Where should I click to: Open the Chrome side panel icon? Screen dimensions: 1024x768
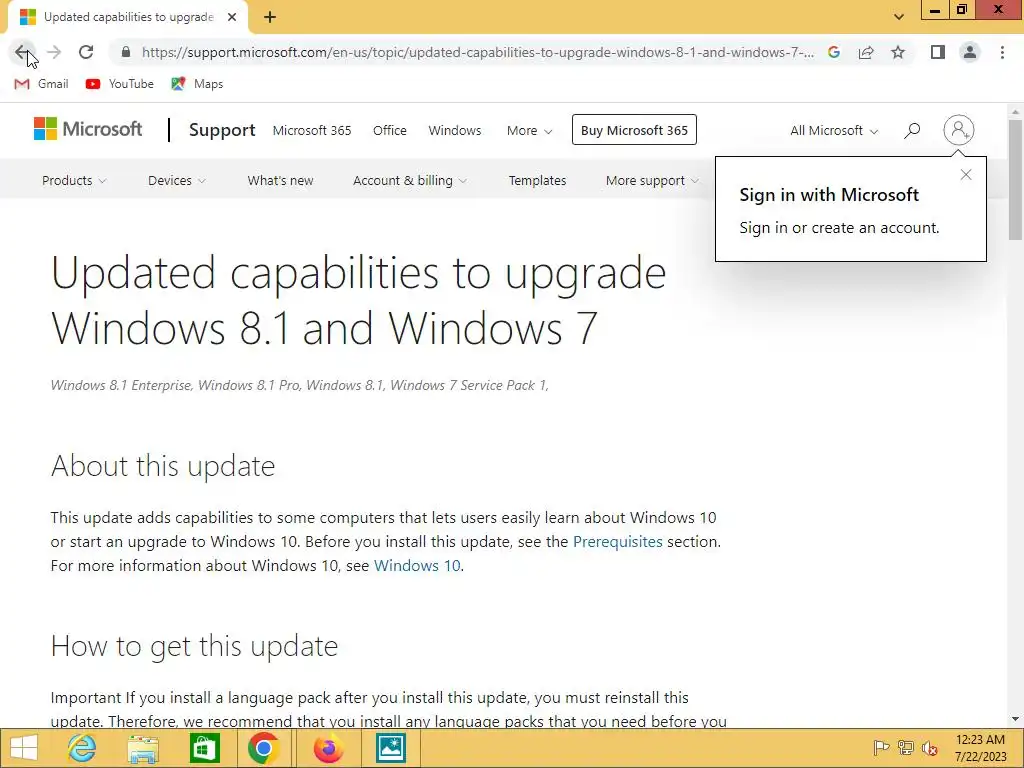tap(938, 52)
